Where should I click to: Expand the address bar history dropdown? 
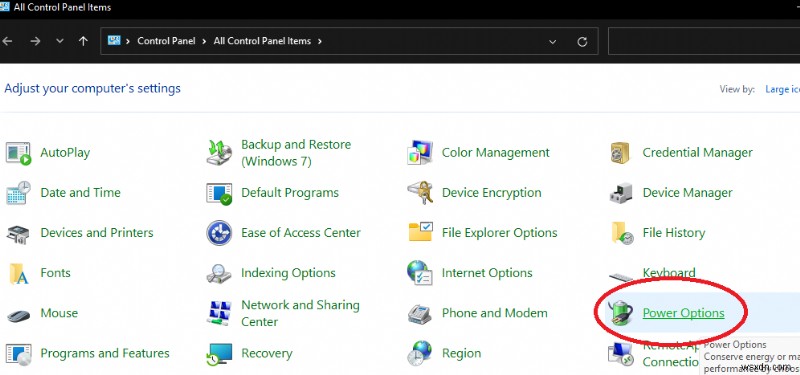[x=553, y=42]
